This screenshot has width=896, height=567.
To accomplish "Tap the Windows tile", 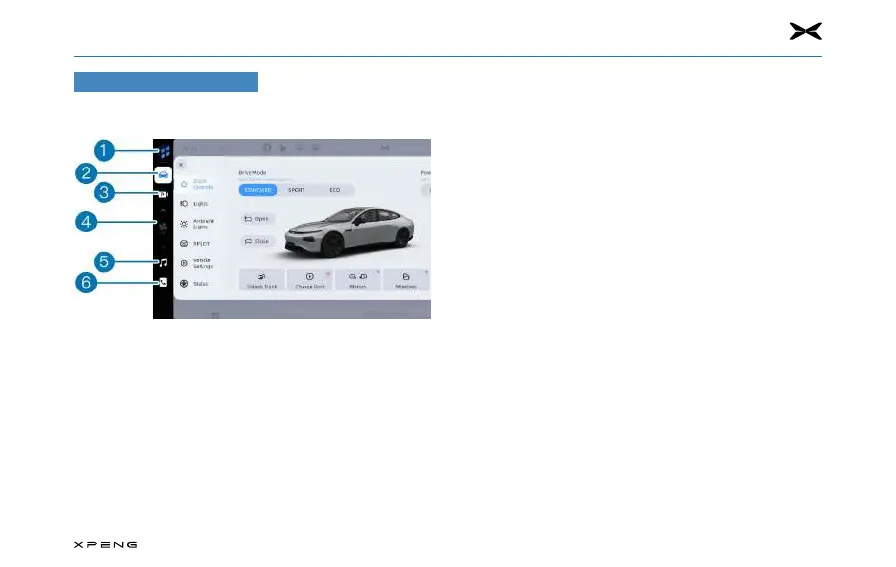I will (406, 279).
